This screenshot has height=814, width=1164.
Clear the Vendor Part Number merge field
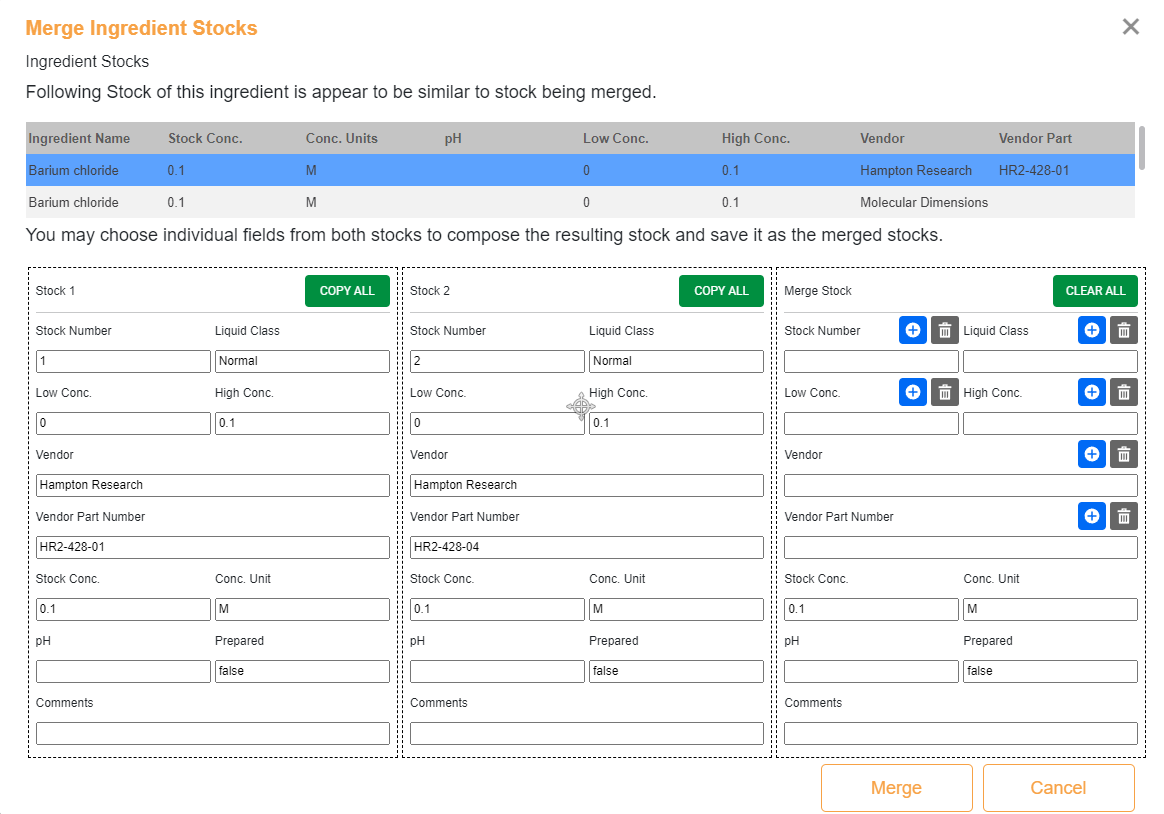tap(1123, 516)
